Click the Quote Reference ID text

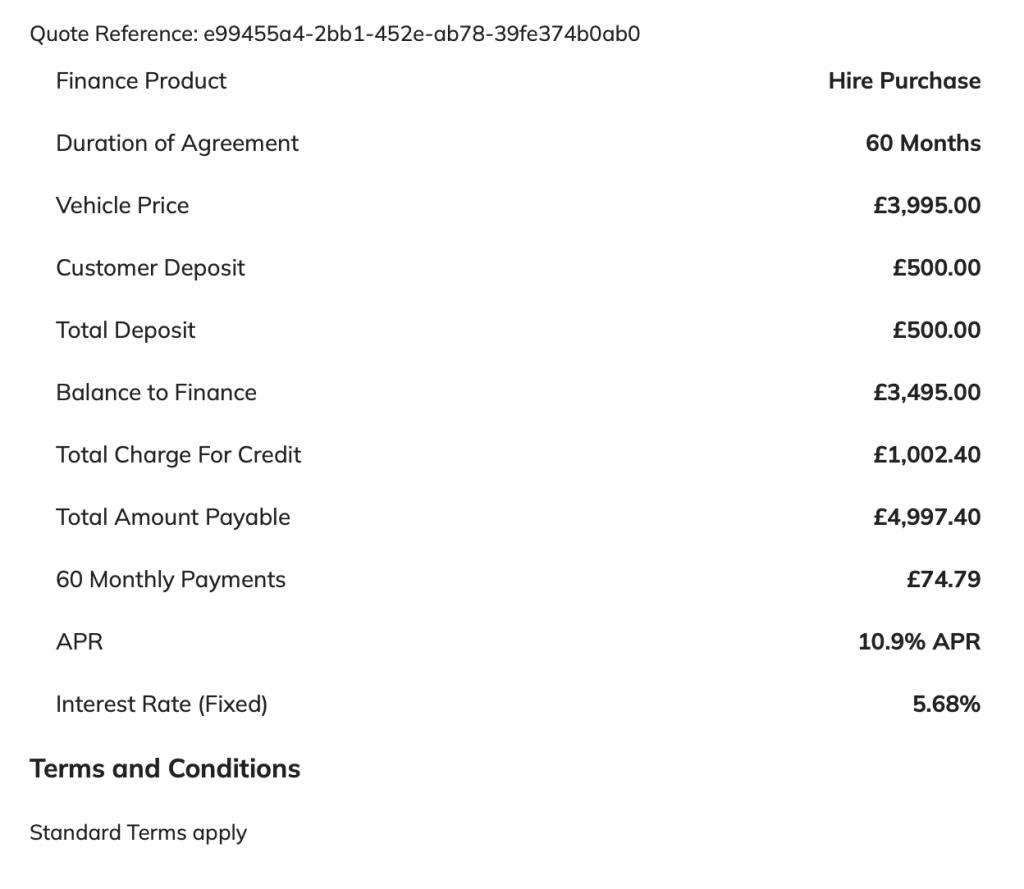pyautogui.click(x=421, y=34)
